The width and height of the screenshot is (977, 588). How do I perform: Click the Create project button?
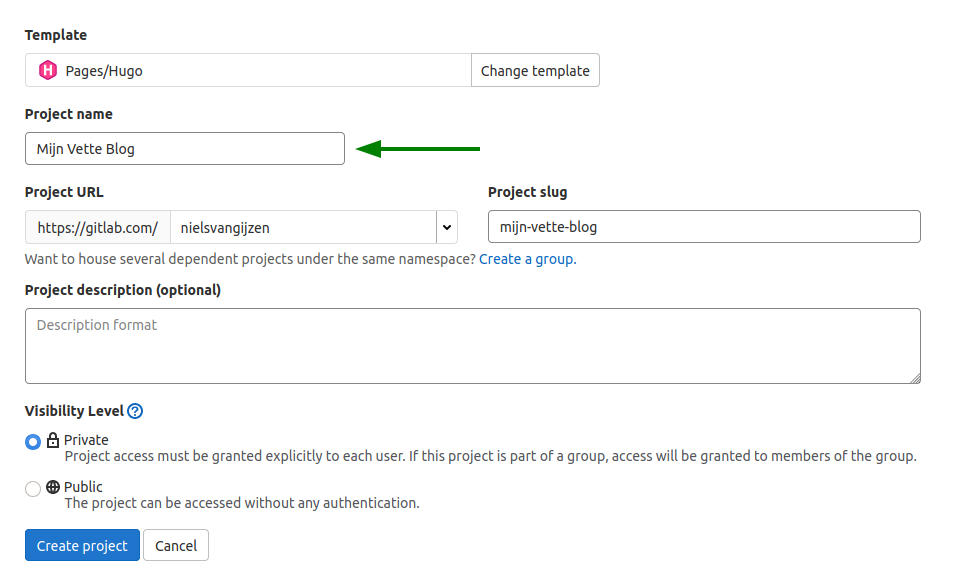click(82, 546)
